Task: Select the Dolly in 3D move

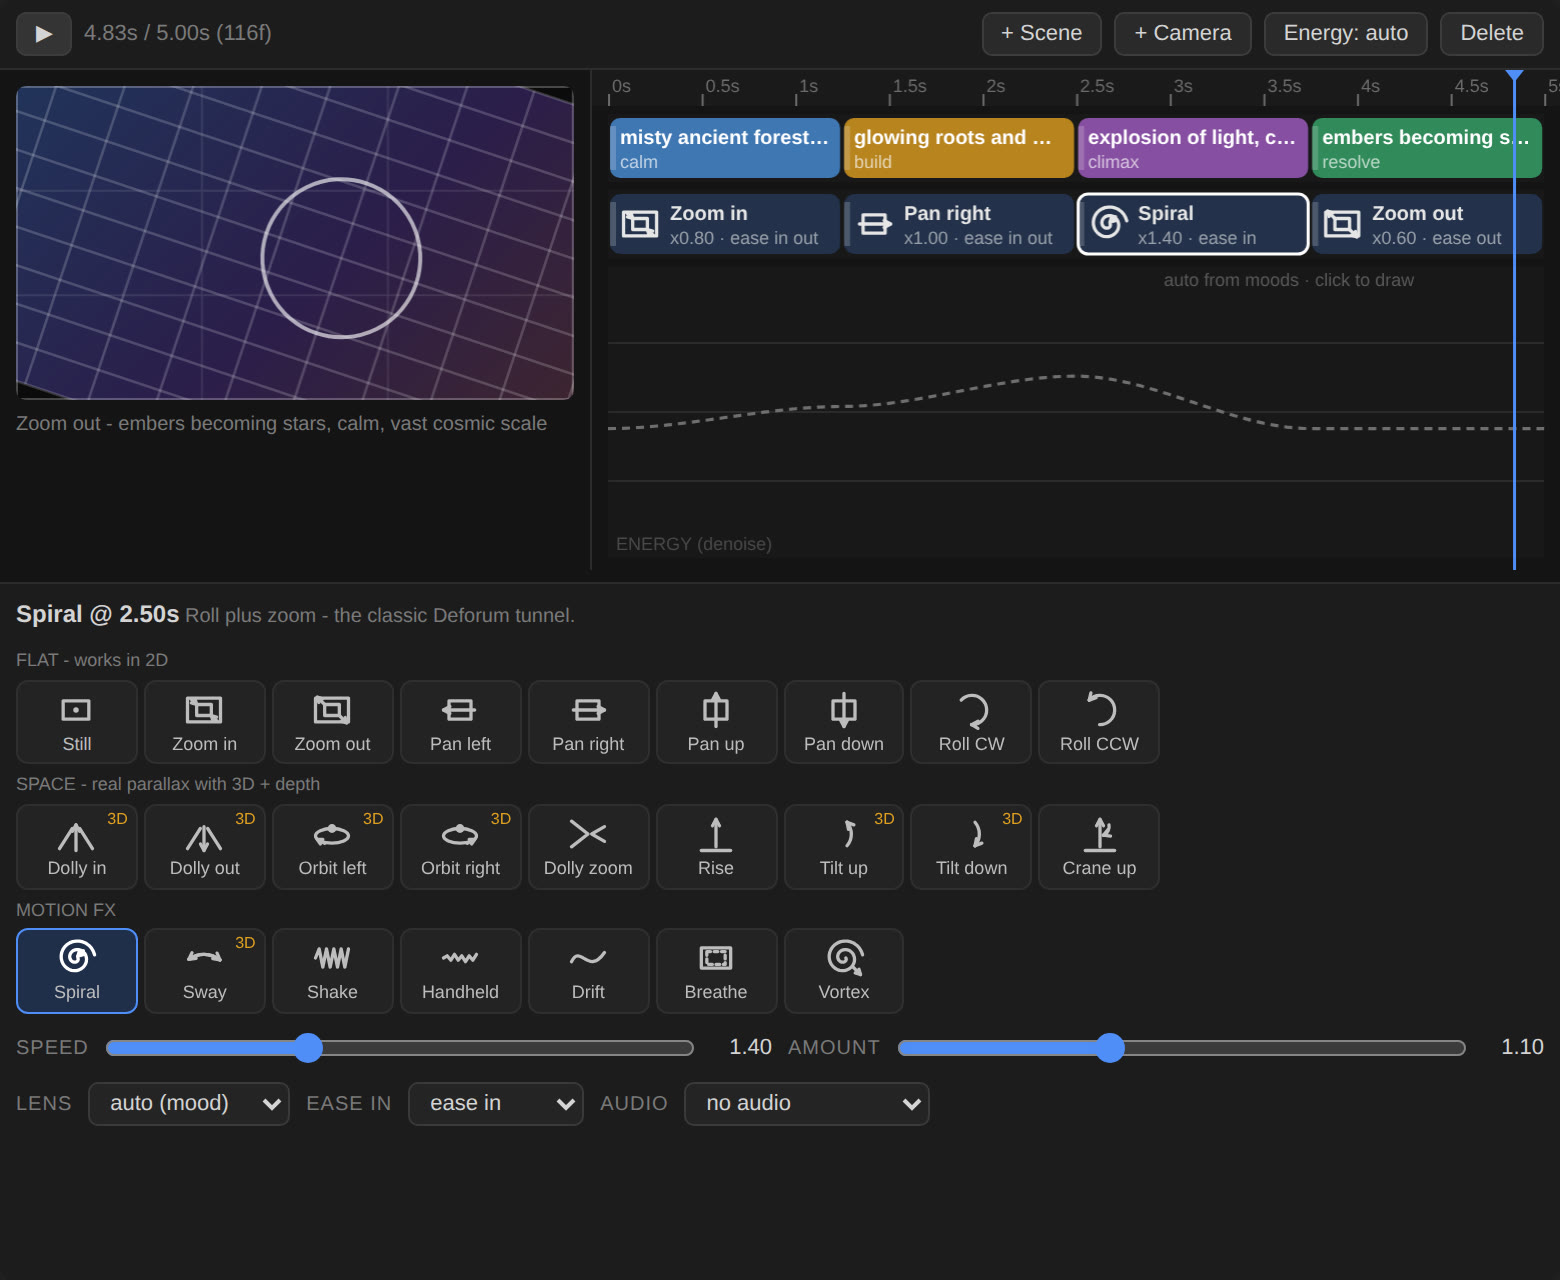Action: tap(77, 846)
